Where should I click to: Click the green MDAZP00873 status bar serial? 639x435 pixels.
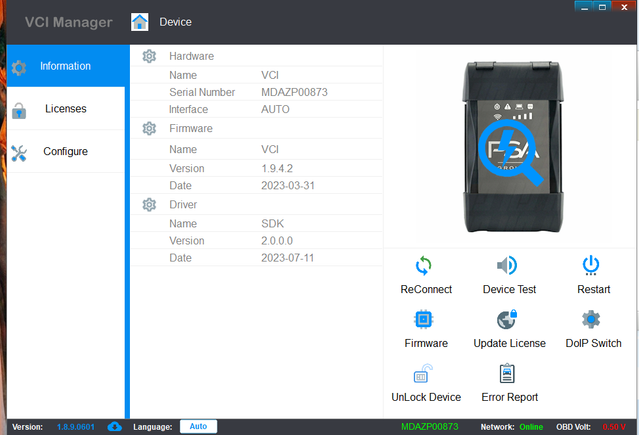[x=430, y=427]
